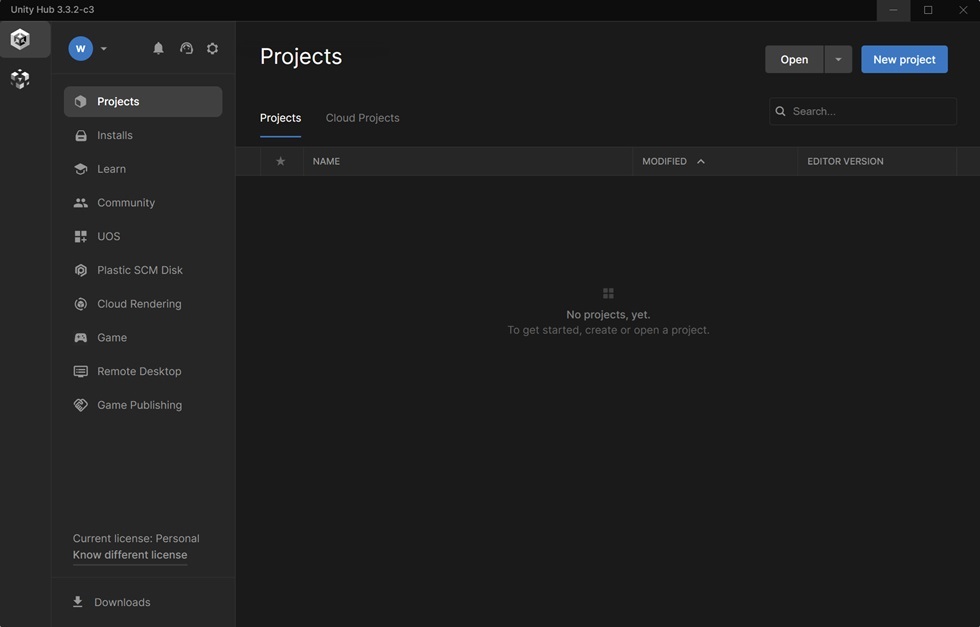The width and height of the screenshot is (980, 627).
Task: Focus the projects Search field
Action: tap(862, 111)
